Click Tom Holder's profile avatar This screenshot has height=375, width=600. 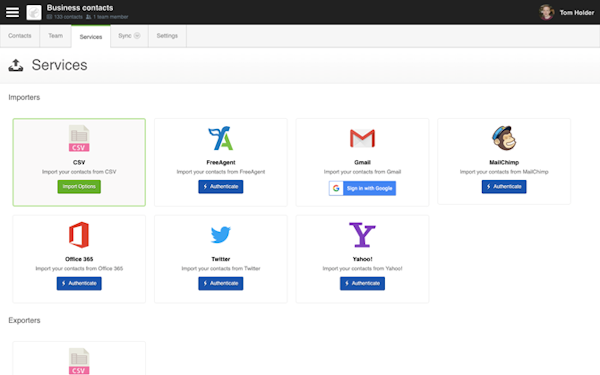click(546, 12)
